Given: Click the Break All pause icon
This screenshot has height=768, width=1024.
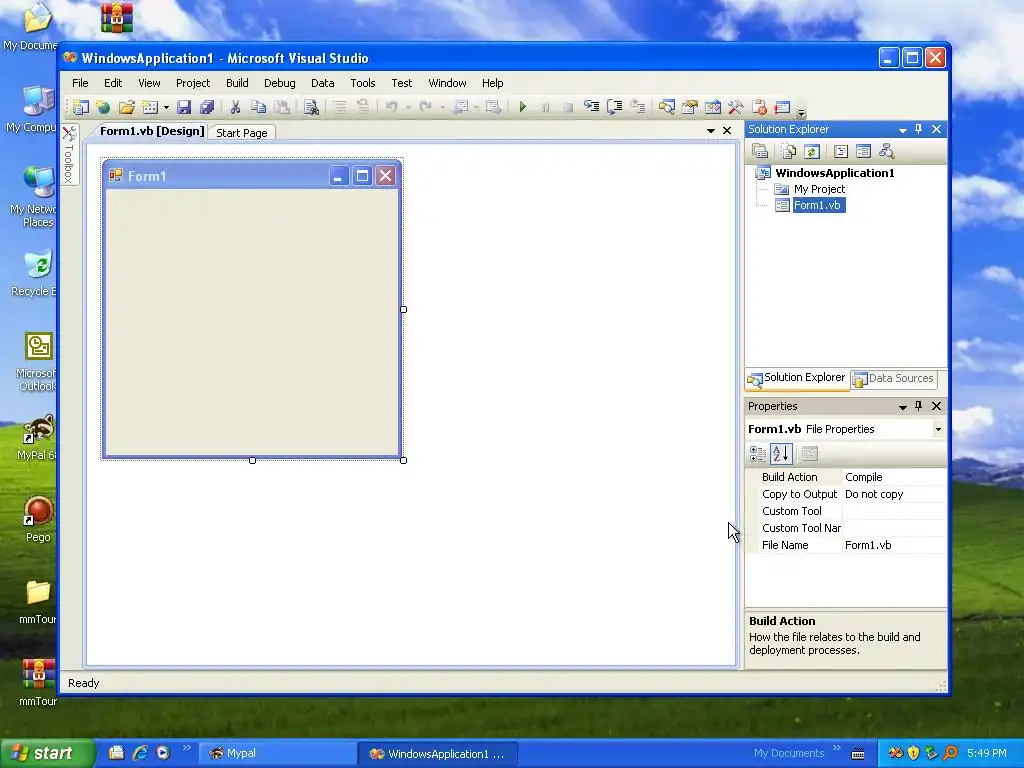Looking at the screenshot, I should click(x=545, y=107).
